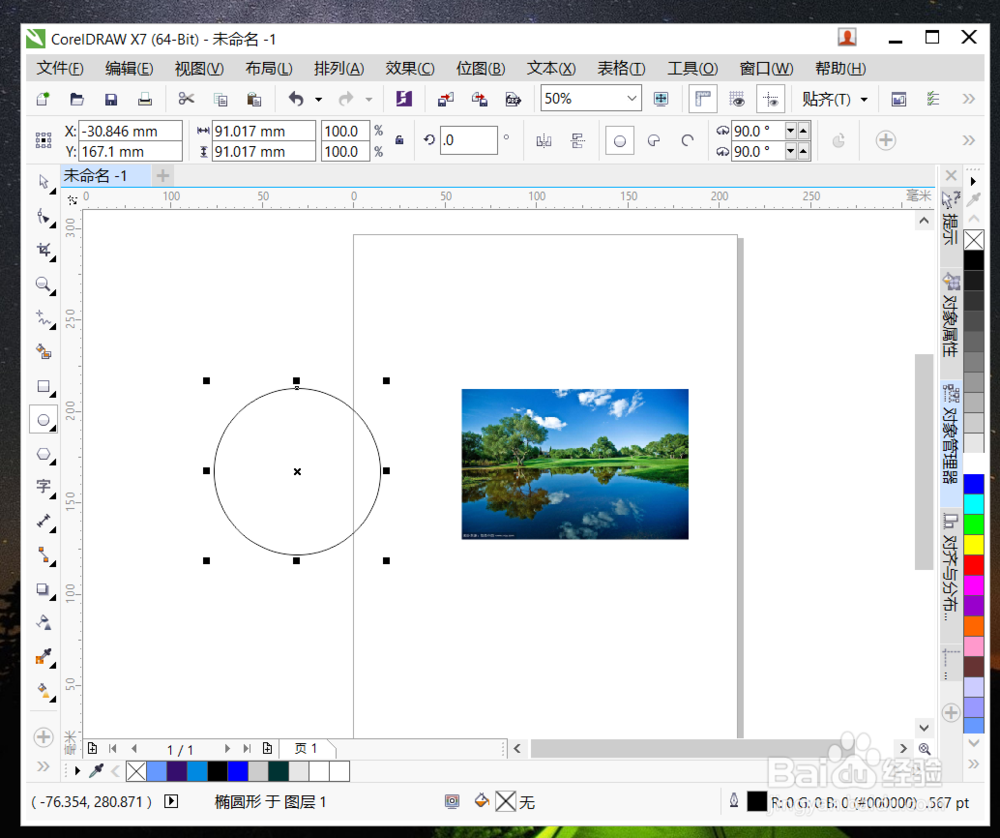Enable pie mode in the property bar
The width and height of the screenshot is (1000, 838).
point(653,140)
